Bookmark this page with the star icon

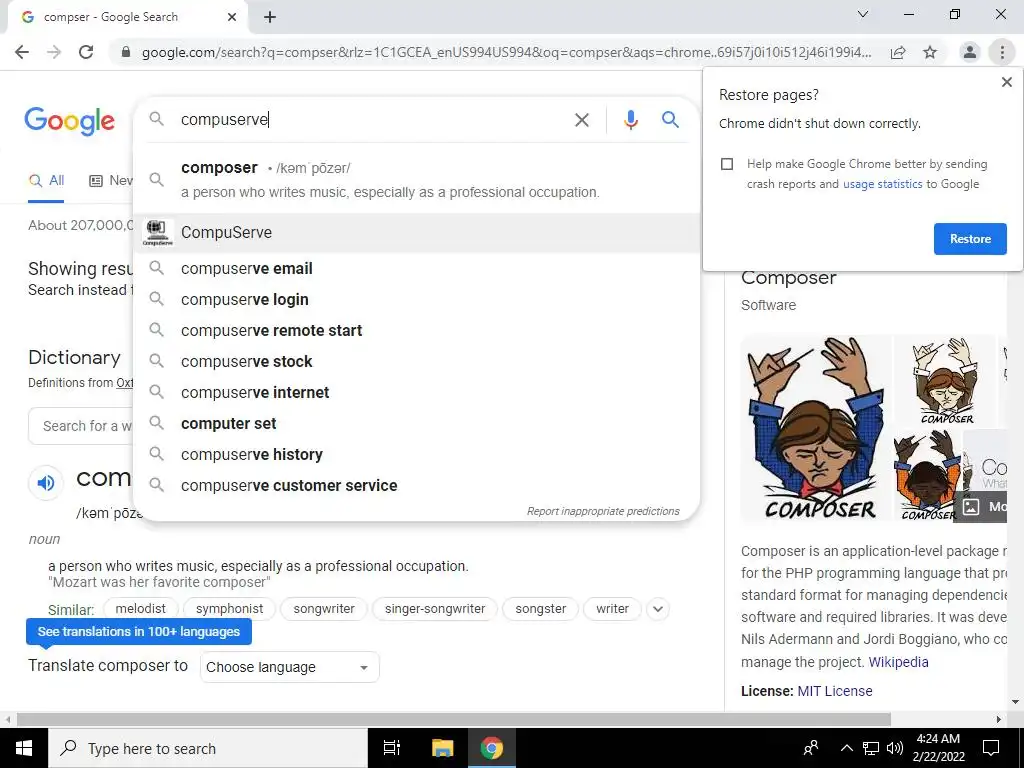pos(930,52)
